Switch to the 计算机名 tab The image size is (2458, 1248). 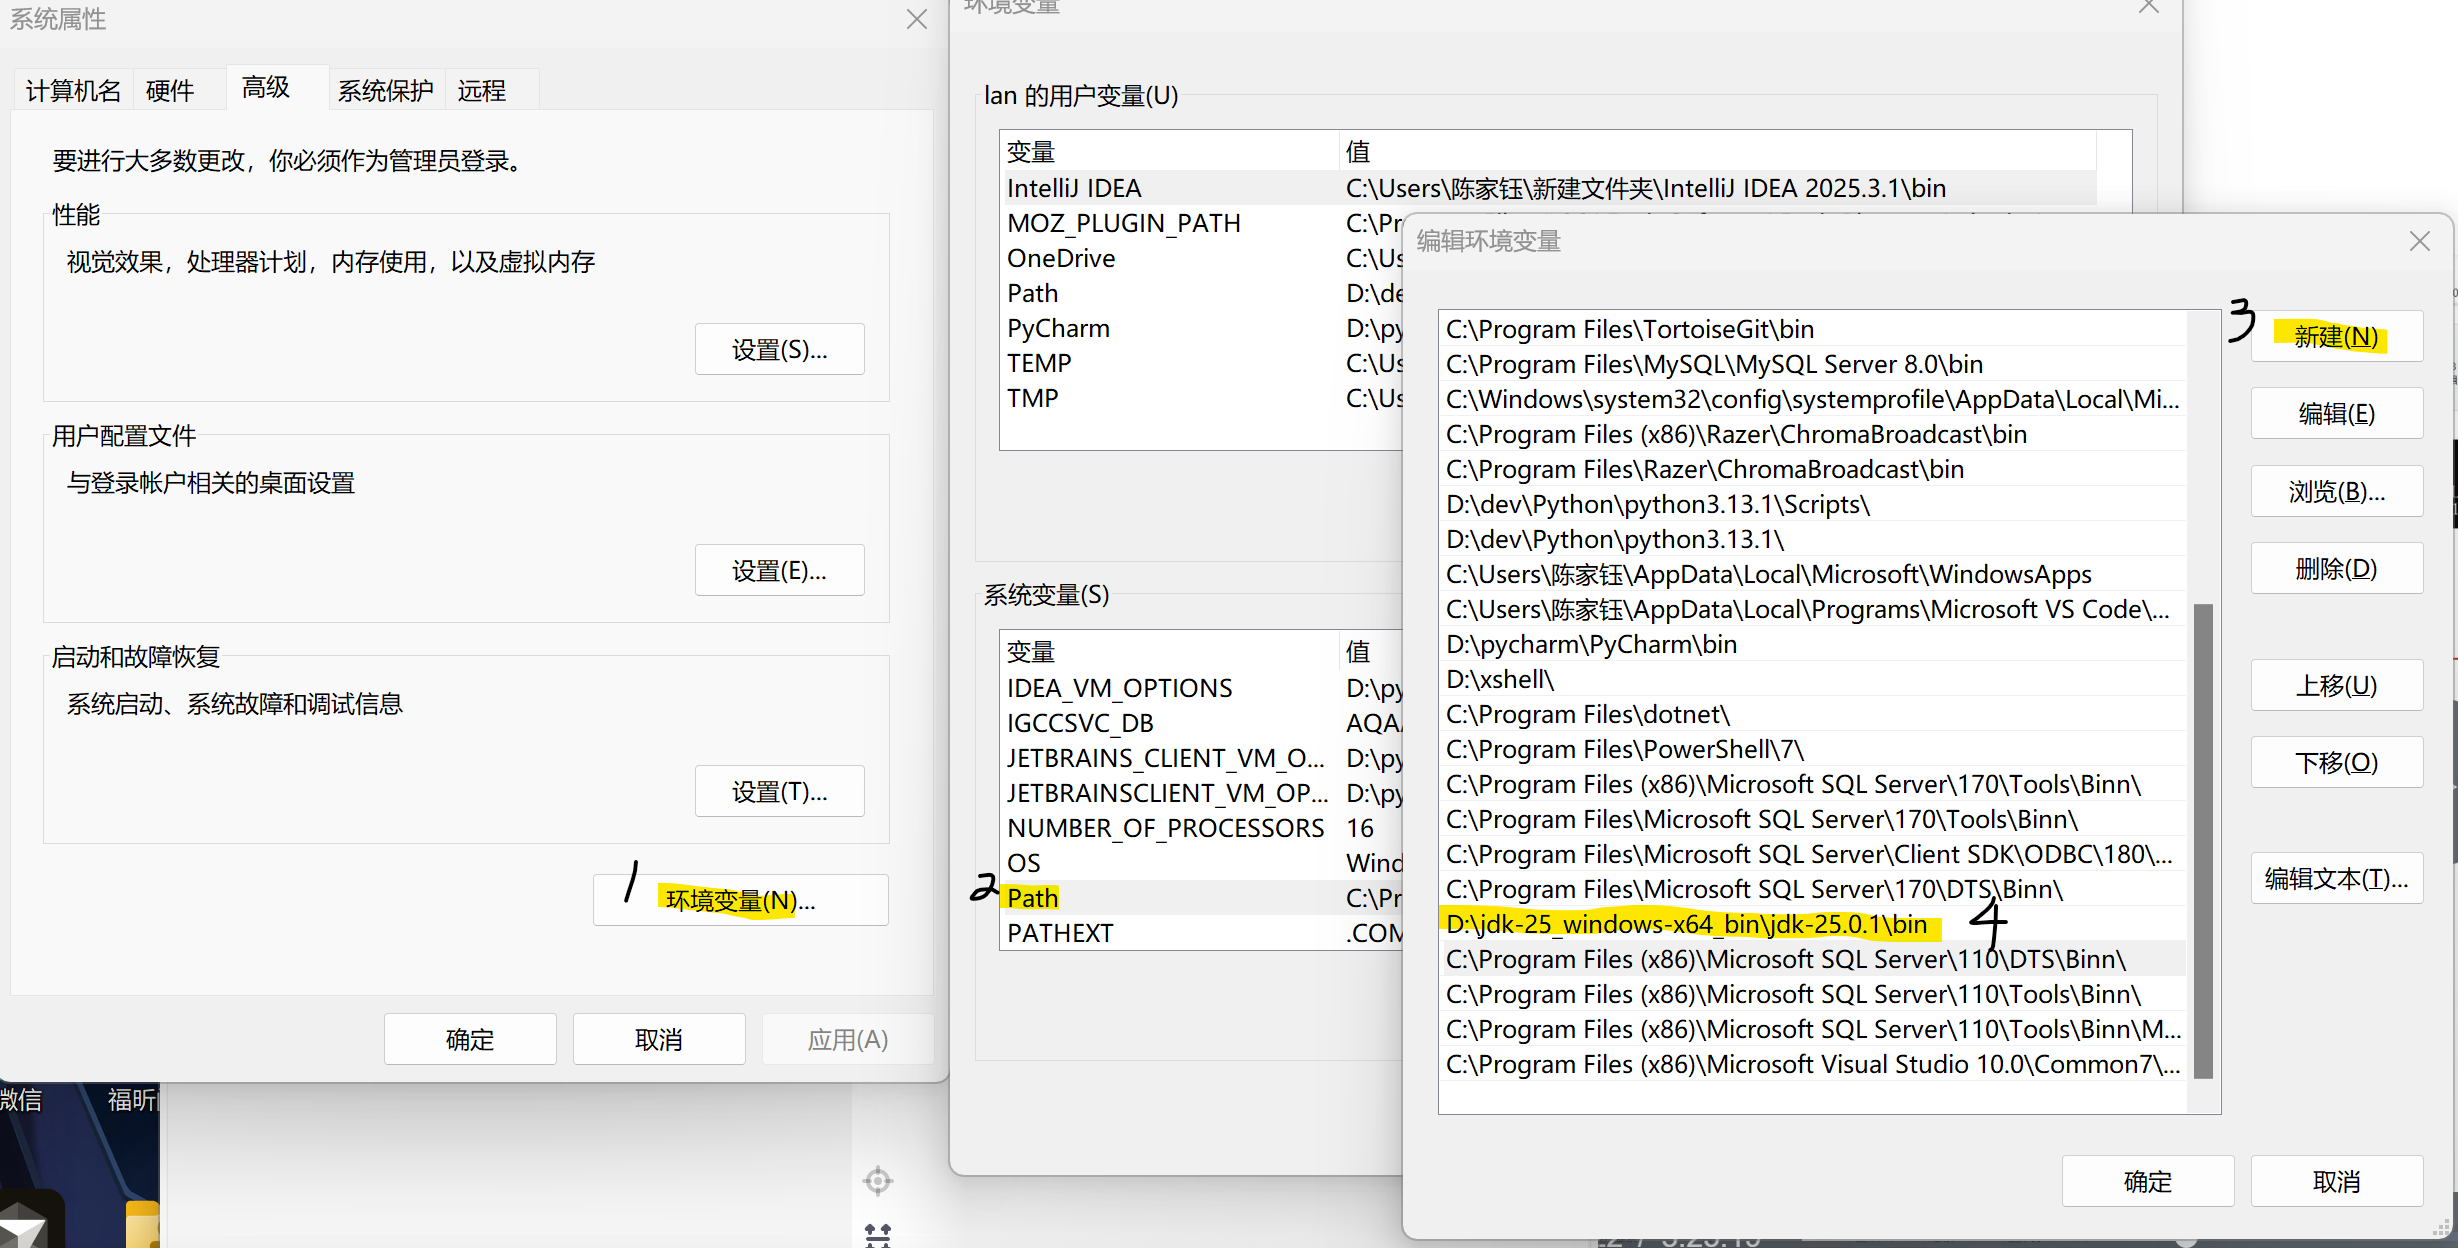point(73,91)
